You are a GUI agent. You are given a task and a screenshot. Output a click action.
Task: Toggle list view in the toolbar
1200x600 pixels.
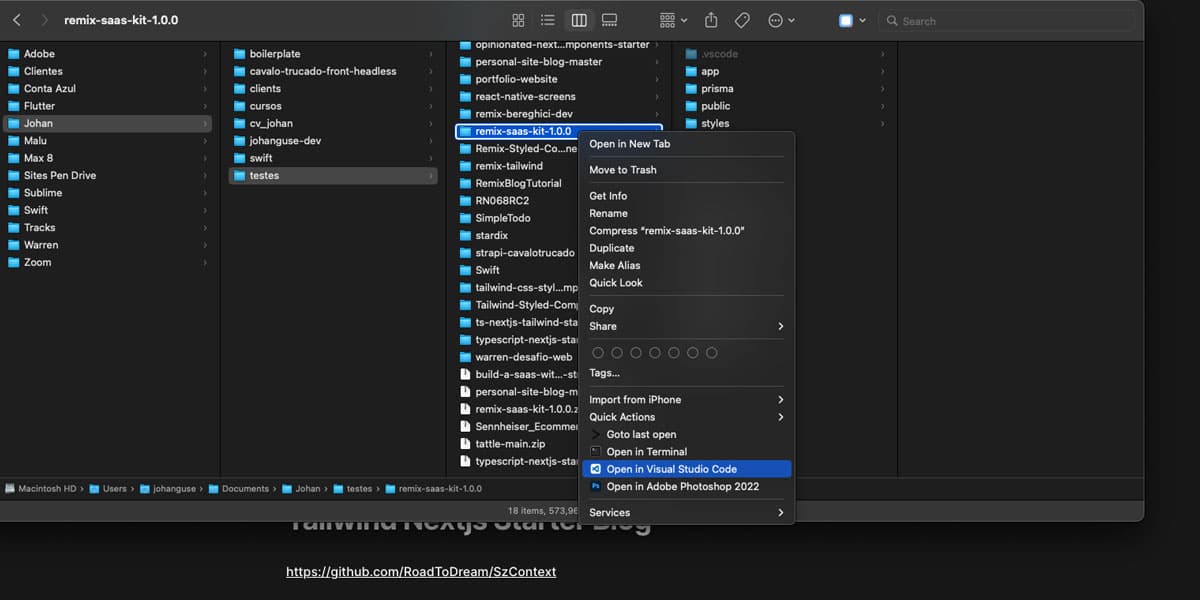pos(546,19)
